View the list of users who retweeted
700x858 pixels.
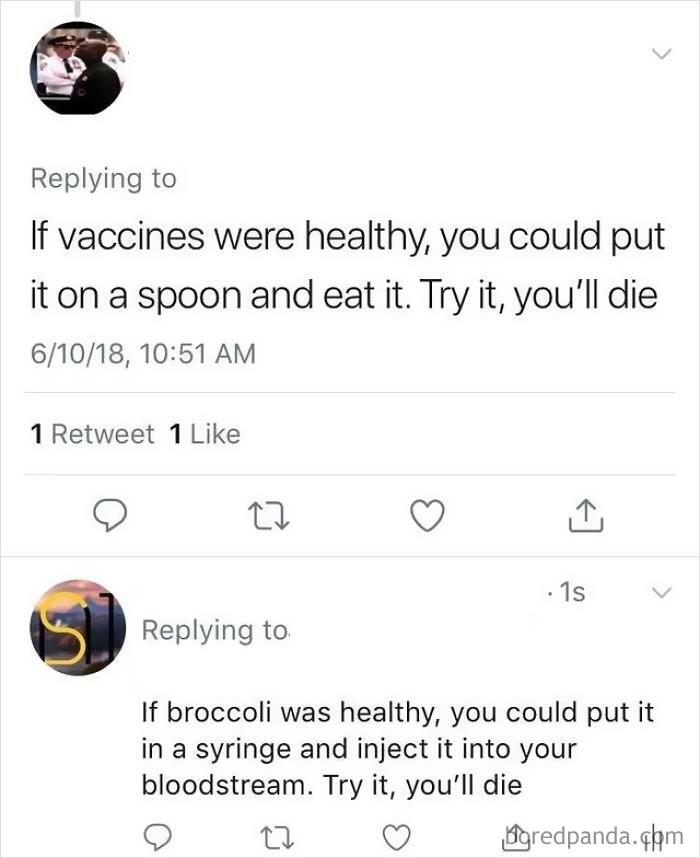[94, 434]
